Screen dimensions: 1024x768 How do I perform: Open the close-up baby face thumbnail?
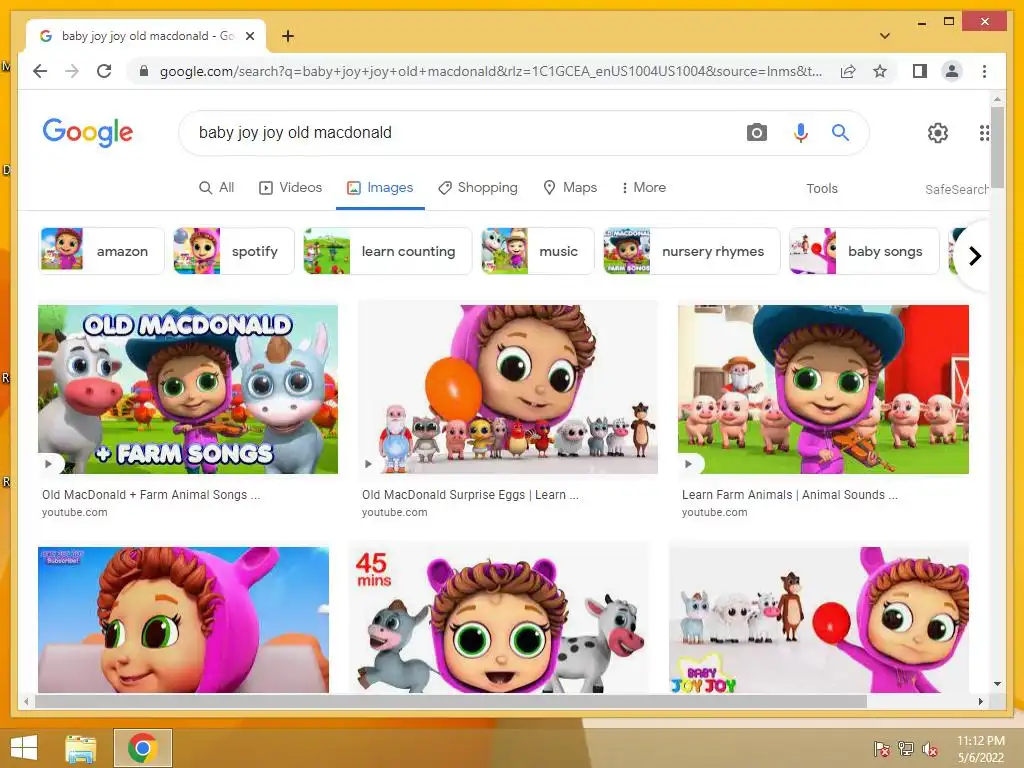point(184,620)
